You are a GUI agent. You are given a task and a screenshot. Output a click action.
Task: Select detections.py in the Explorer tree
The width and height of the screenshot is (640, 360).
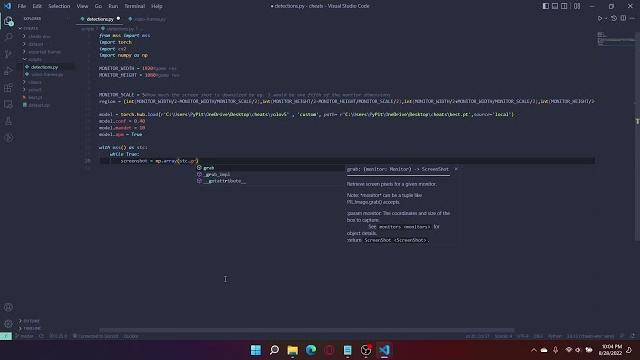point(44,67)
